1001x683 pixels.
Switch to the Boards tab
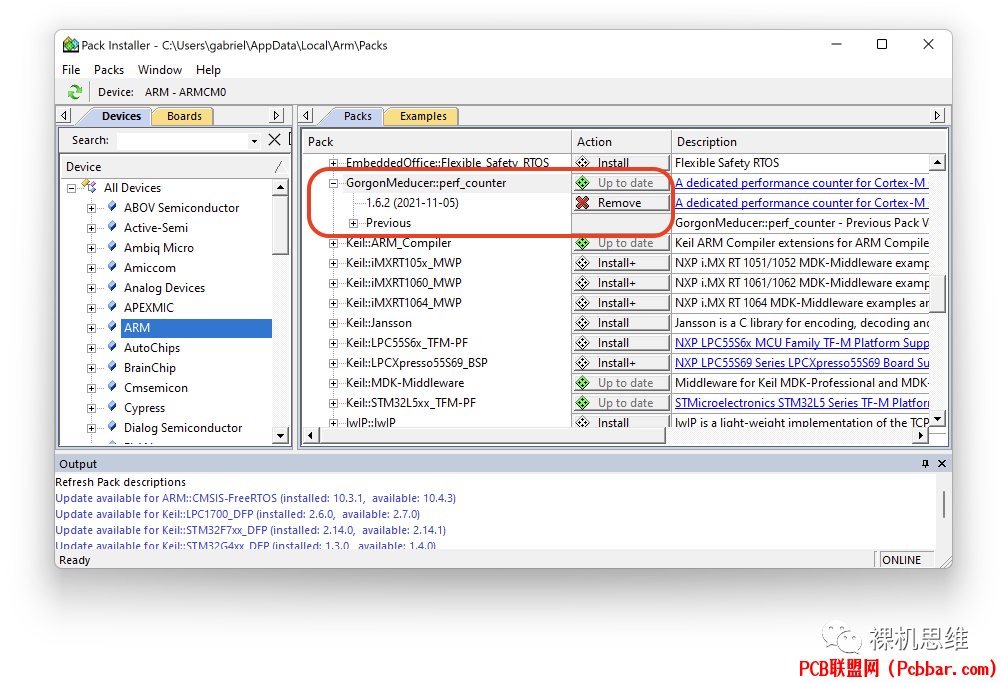click(x=184, y=116)
